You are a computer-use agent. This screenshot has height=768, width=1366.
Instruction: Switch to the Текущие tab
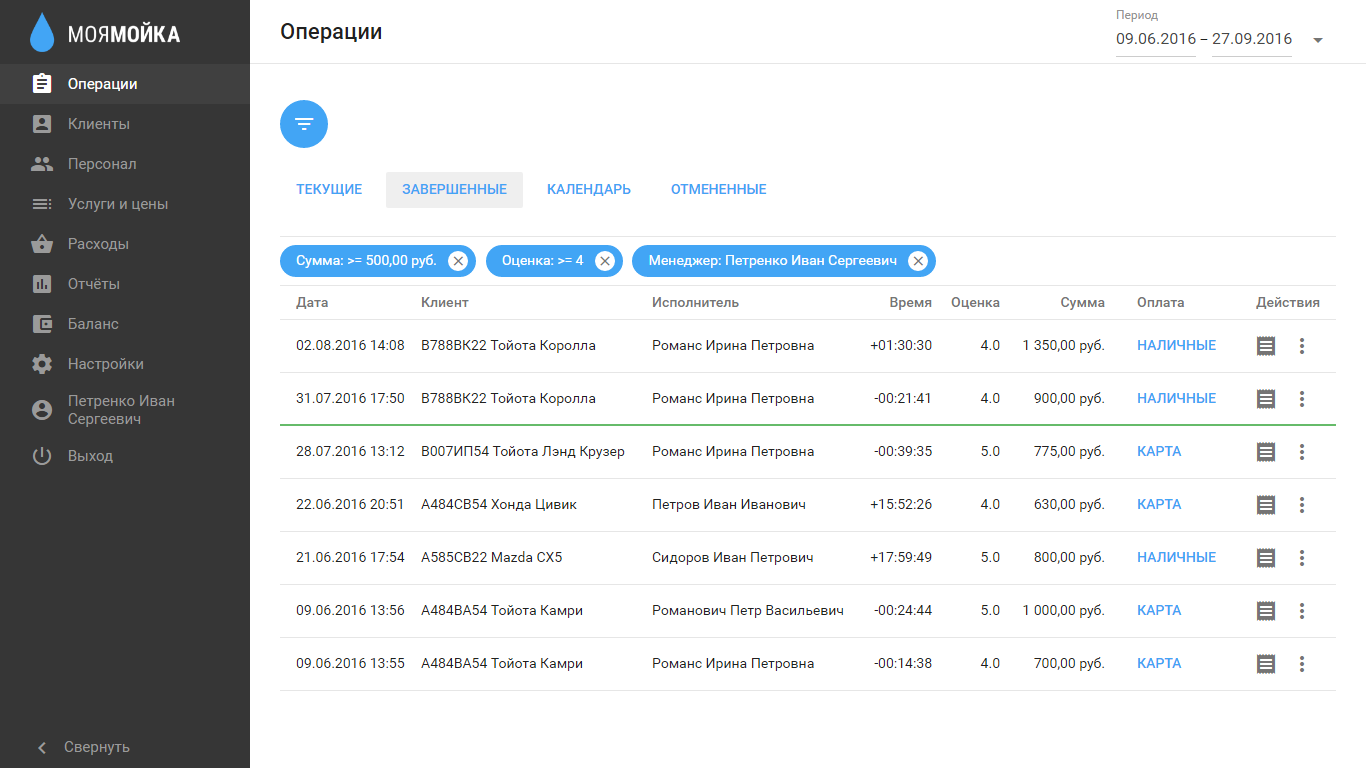tap(329, 189)
